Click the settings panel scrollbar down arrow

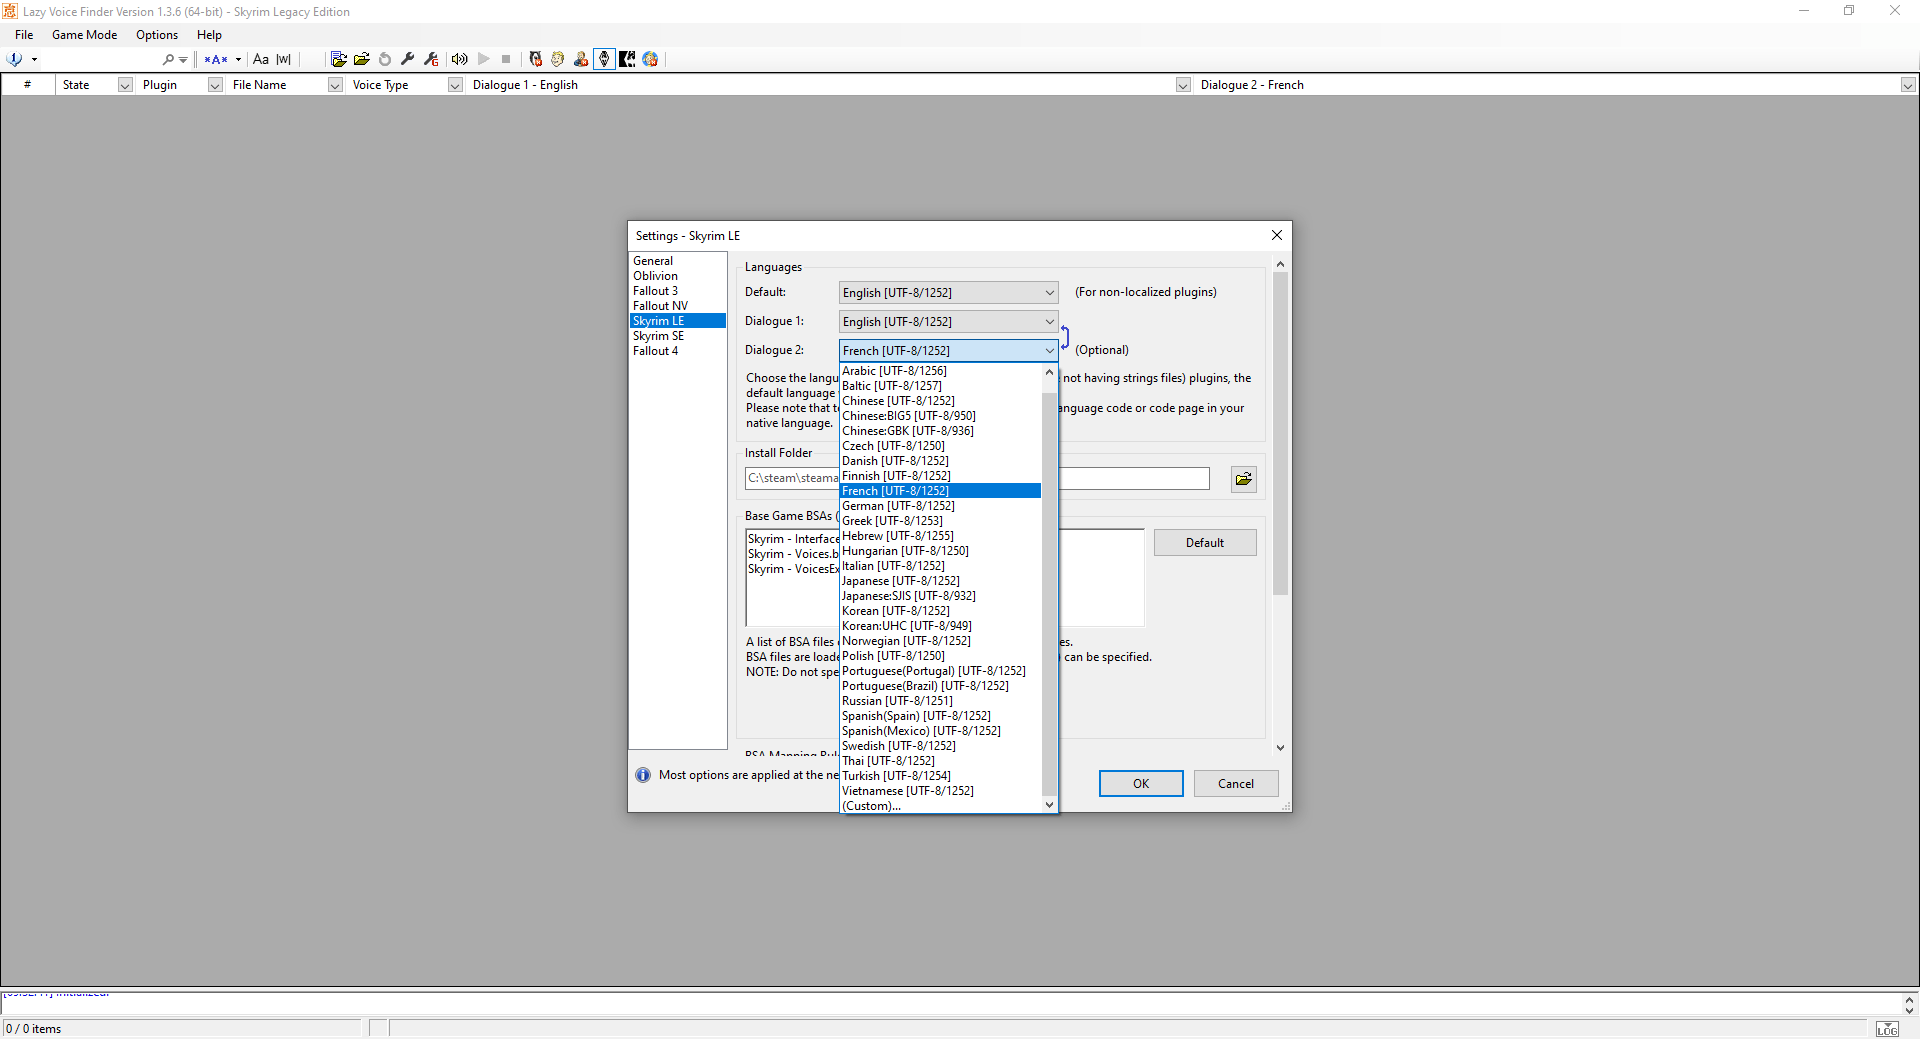click(1280, 748)
